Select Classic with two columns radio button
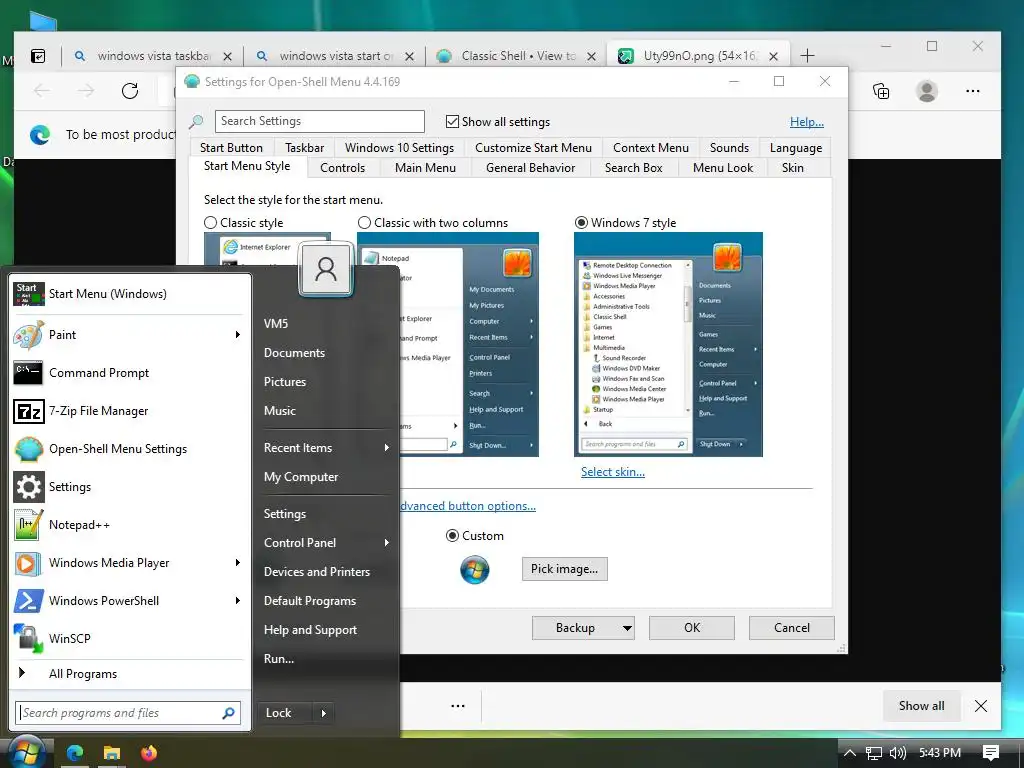The height and width of the screenshot is (768, 1024). click(364, 223)
